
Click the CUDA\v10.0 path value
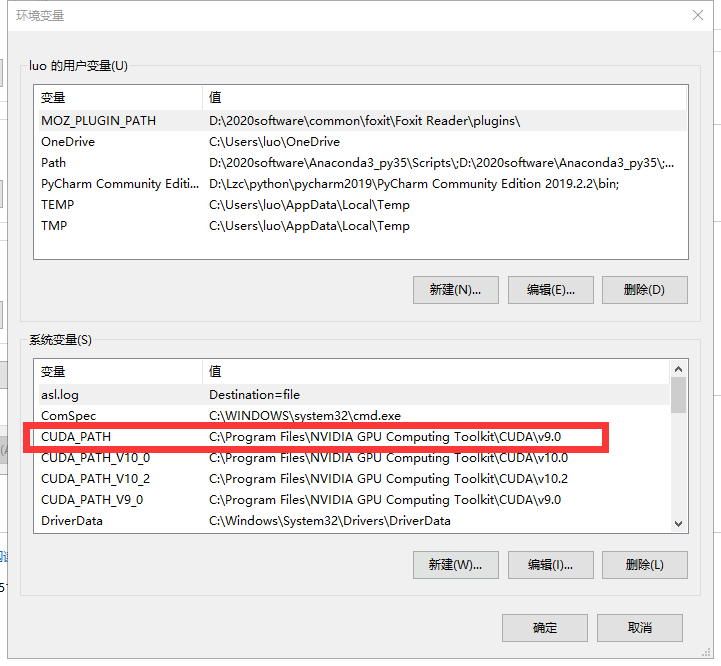[x=389, y=458]
